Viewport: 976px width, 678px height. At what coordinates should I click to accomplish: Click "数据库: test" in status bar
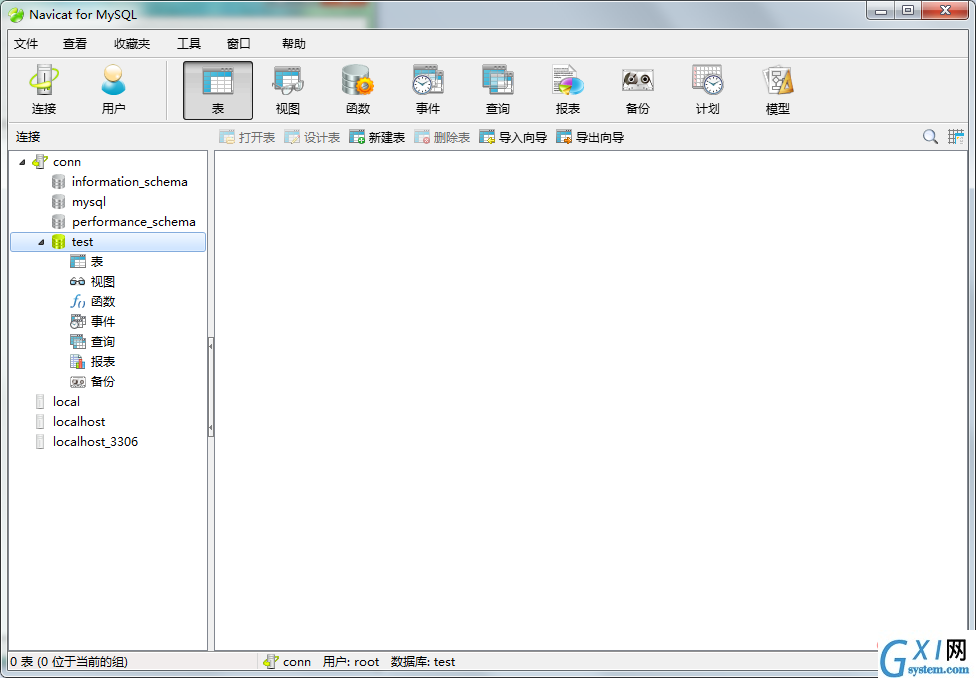click(x=423, y=662)
